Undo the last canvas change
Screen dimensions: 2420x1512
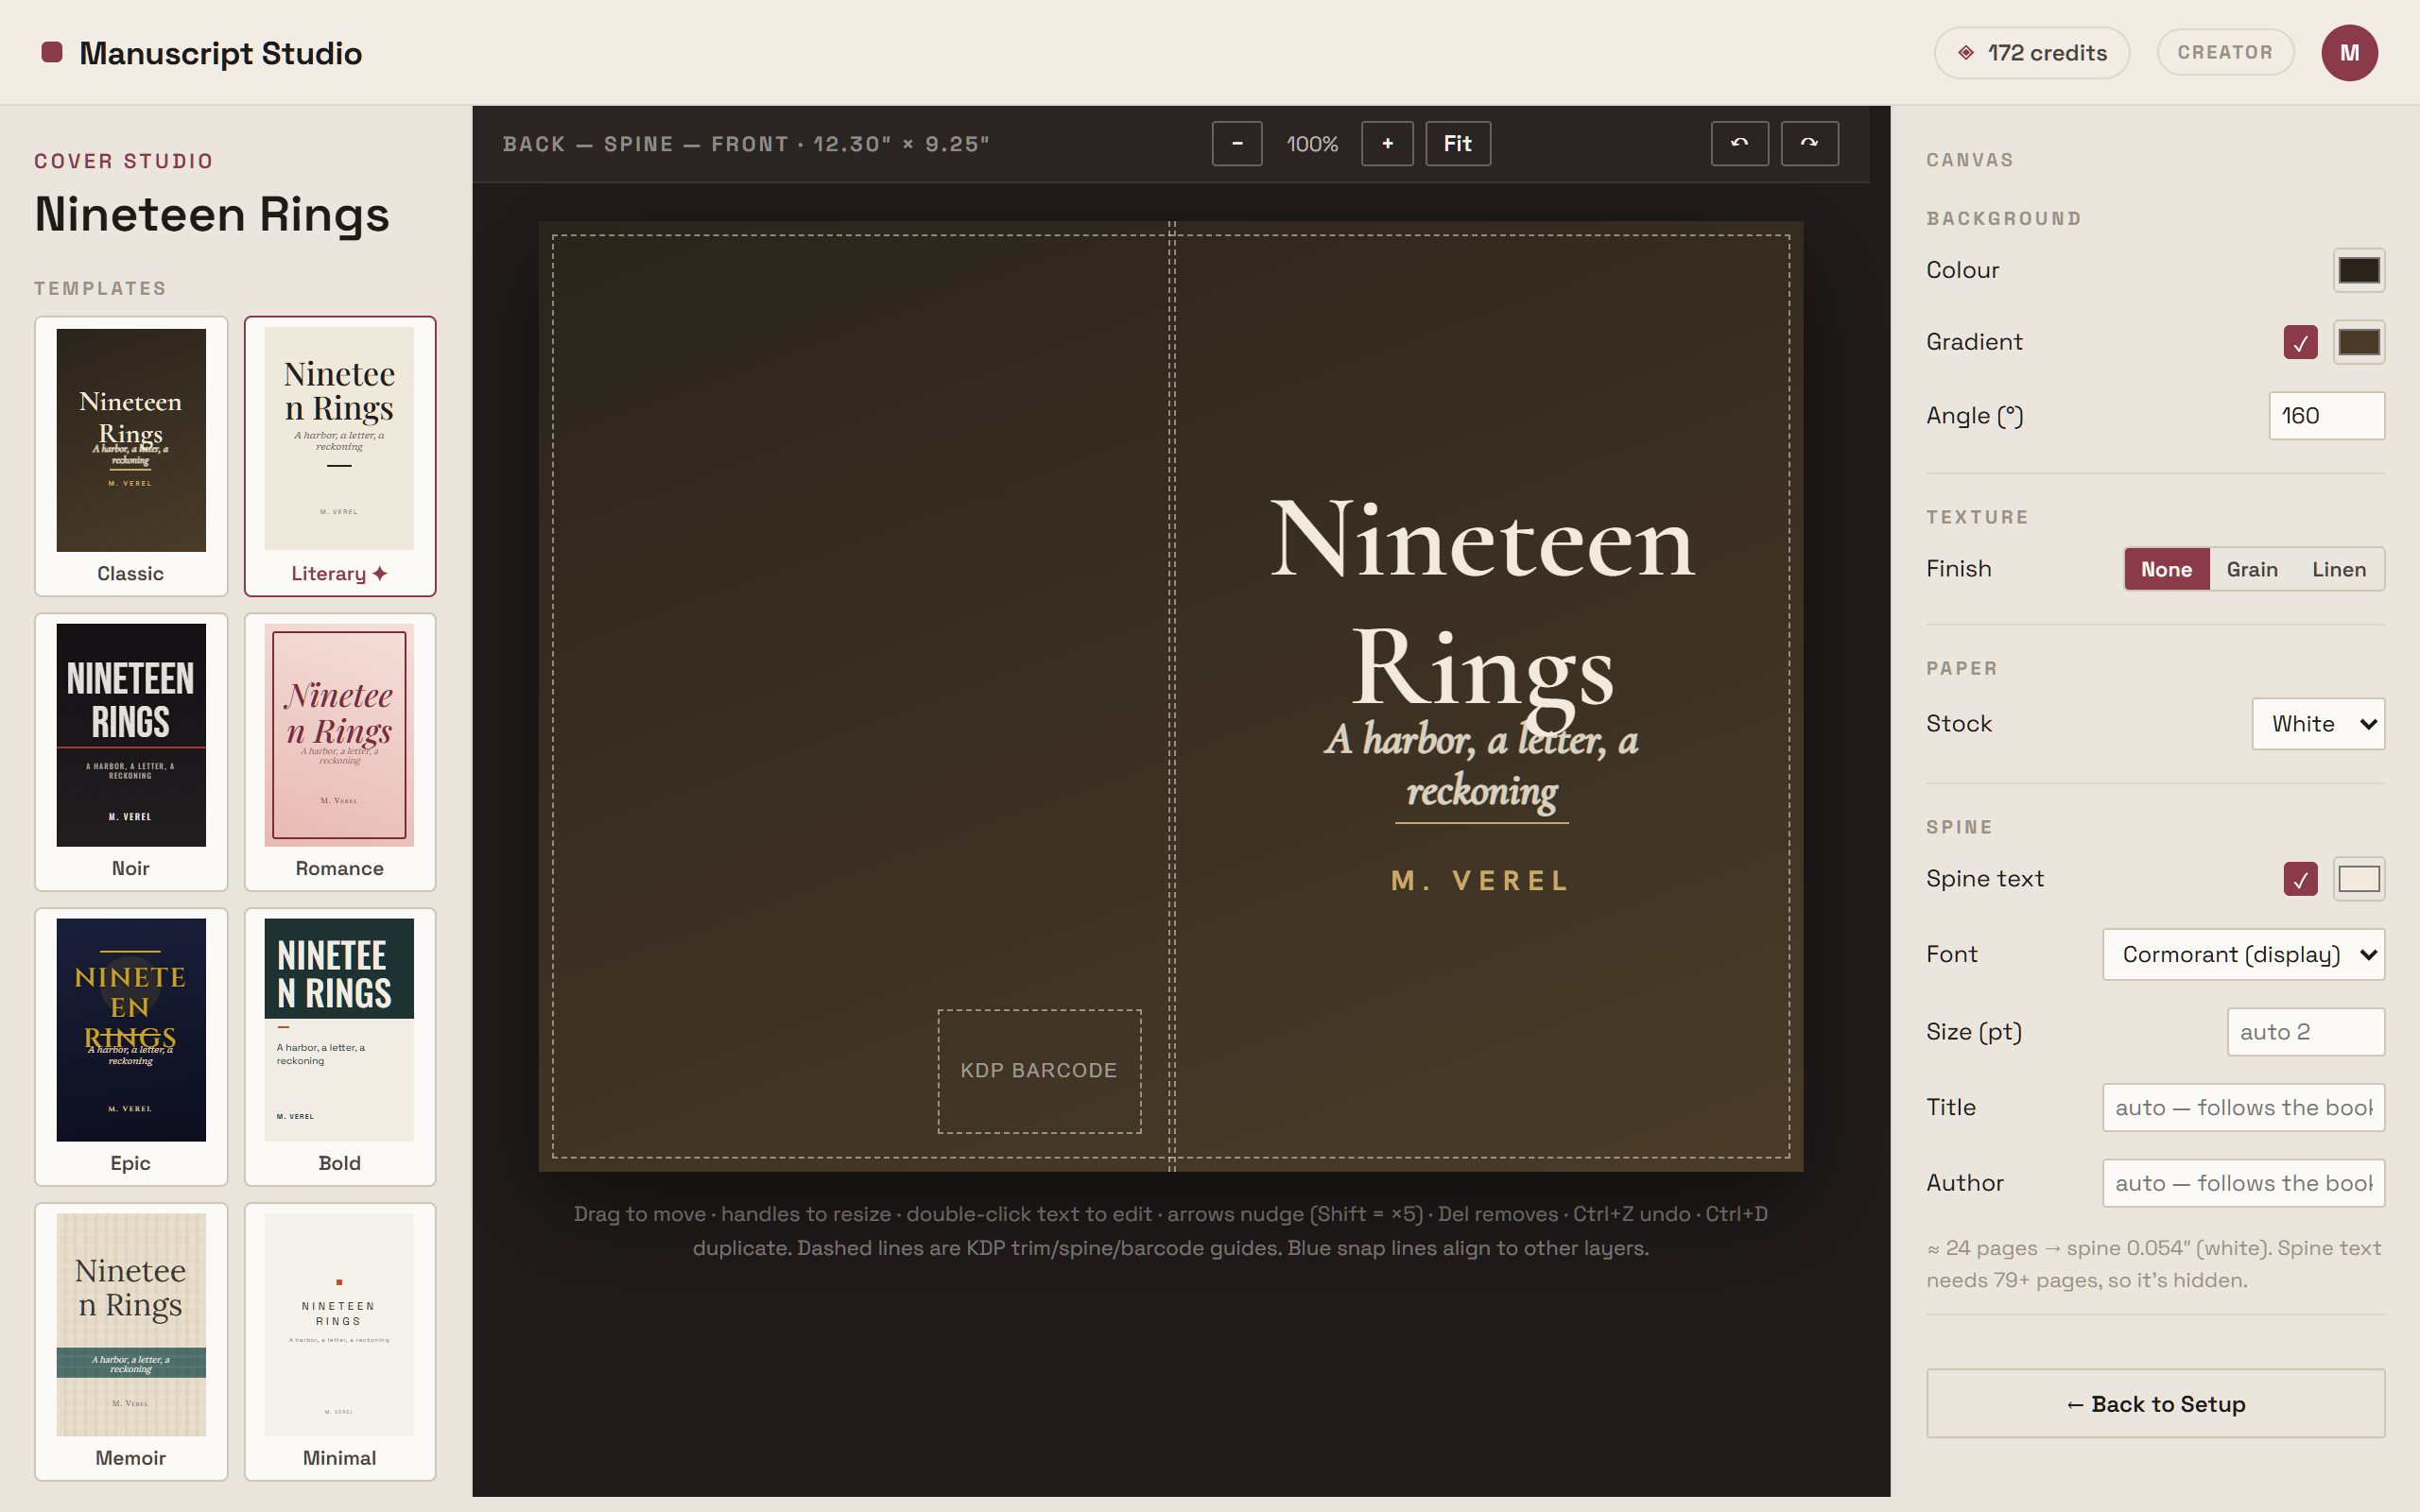click(1740, 144)
